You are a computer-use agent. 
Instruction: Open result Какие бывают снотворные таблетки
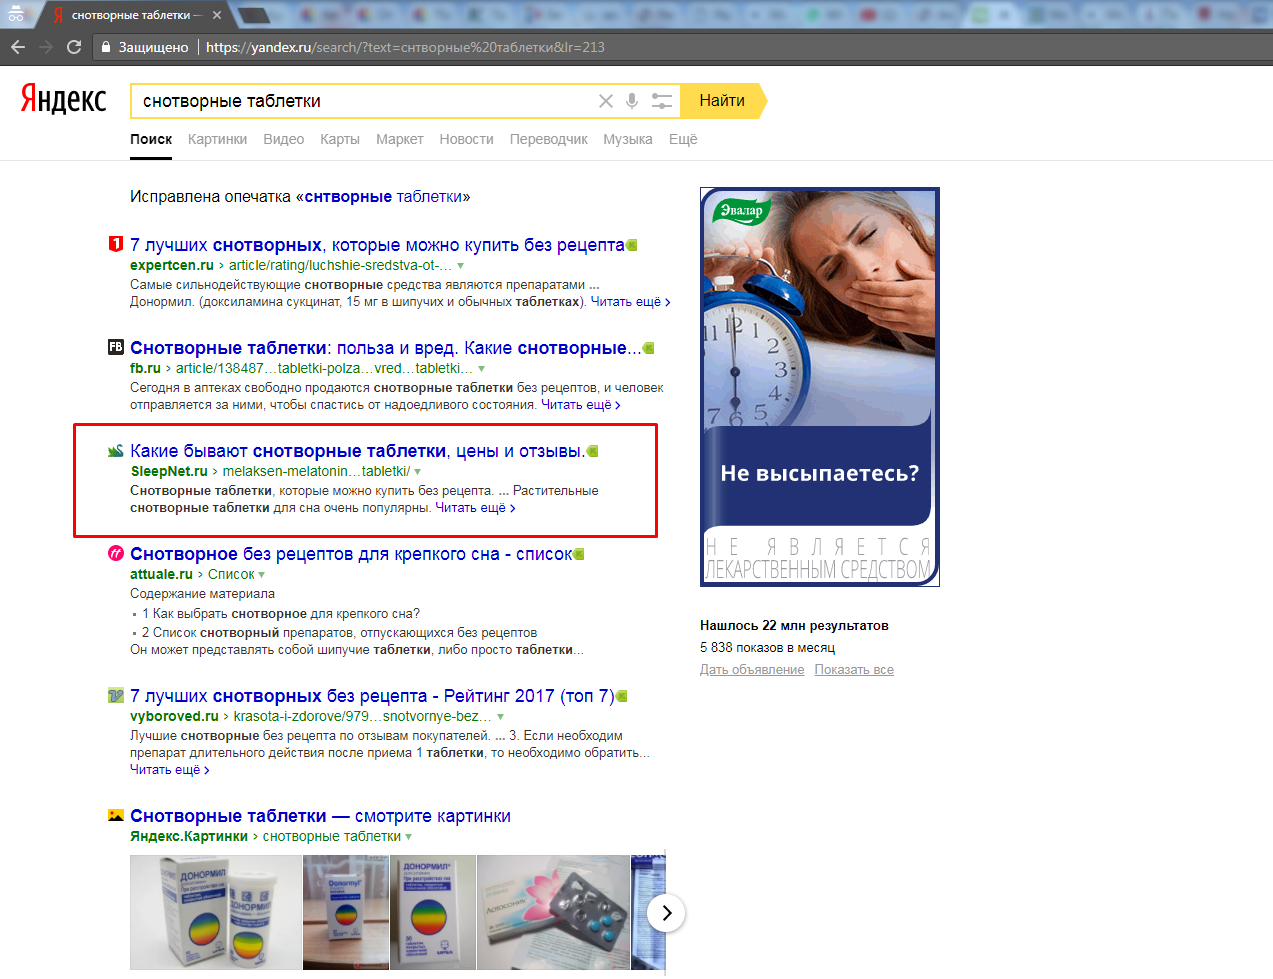tap(357, 451)
